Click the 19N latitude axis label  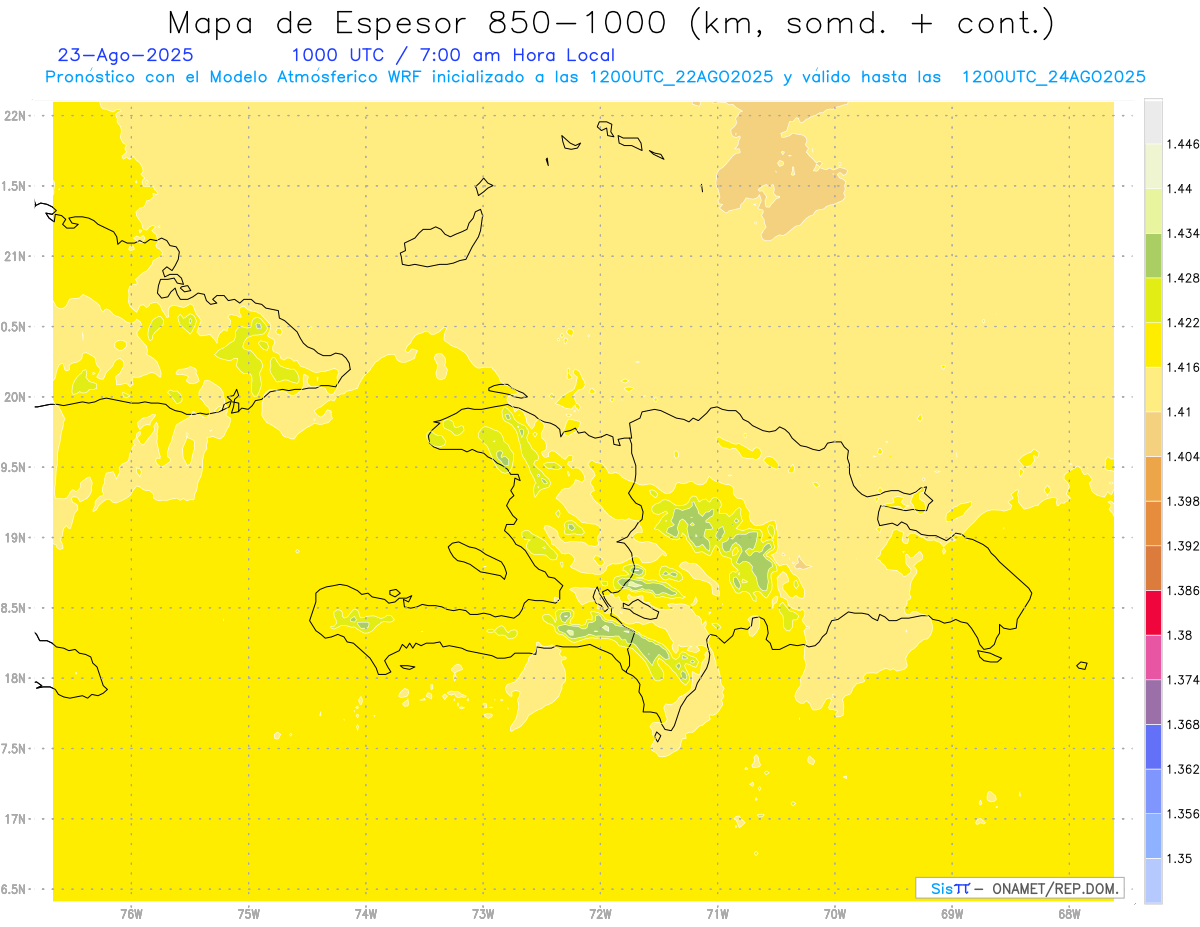[x=15, y=538]
